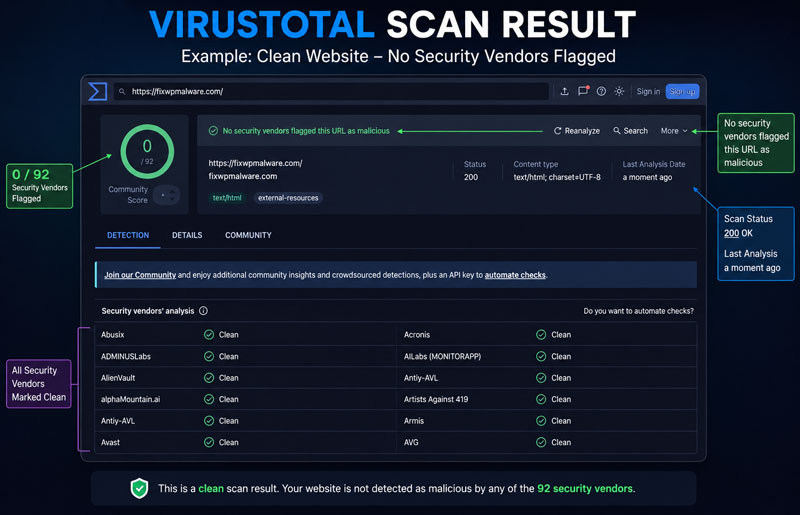This screenshot has height=515, width=800.
Task: Click the text/html tag
Action: 227,198
